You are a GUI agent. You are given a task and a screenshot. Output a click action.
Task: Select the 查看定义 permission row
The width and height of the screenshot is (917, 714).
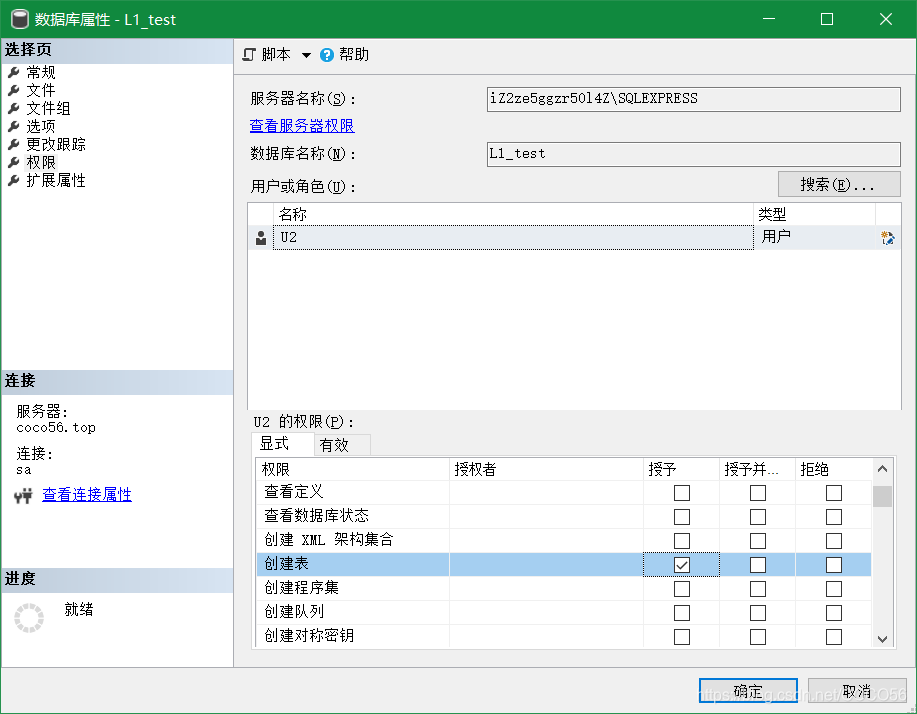[564, 493]
